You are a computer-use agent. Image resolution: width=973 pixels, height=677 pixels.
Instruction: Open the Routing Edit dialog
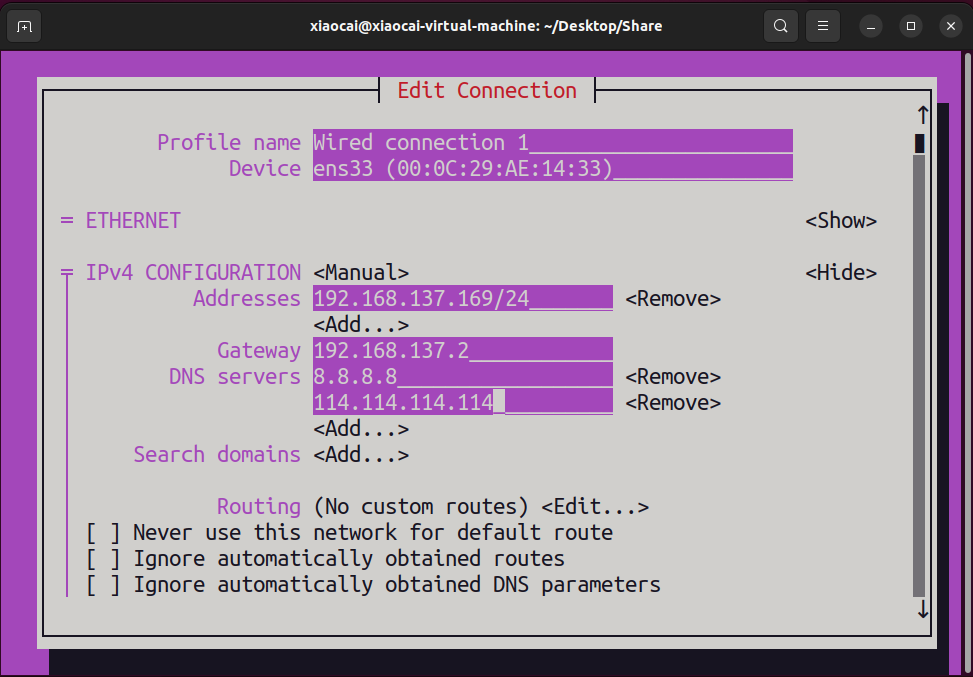(595, 507)
